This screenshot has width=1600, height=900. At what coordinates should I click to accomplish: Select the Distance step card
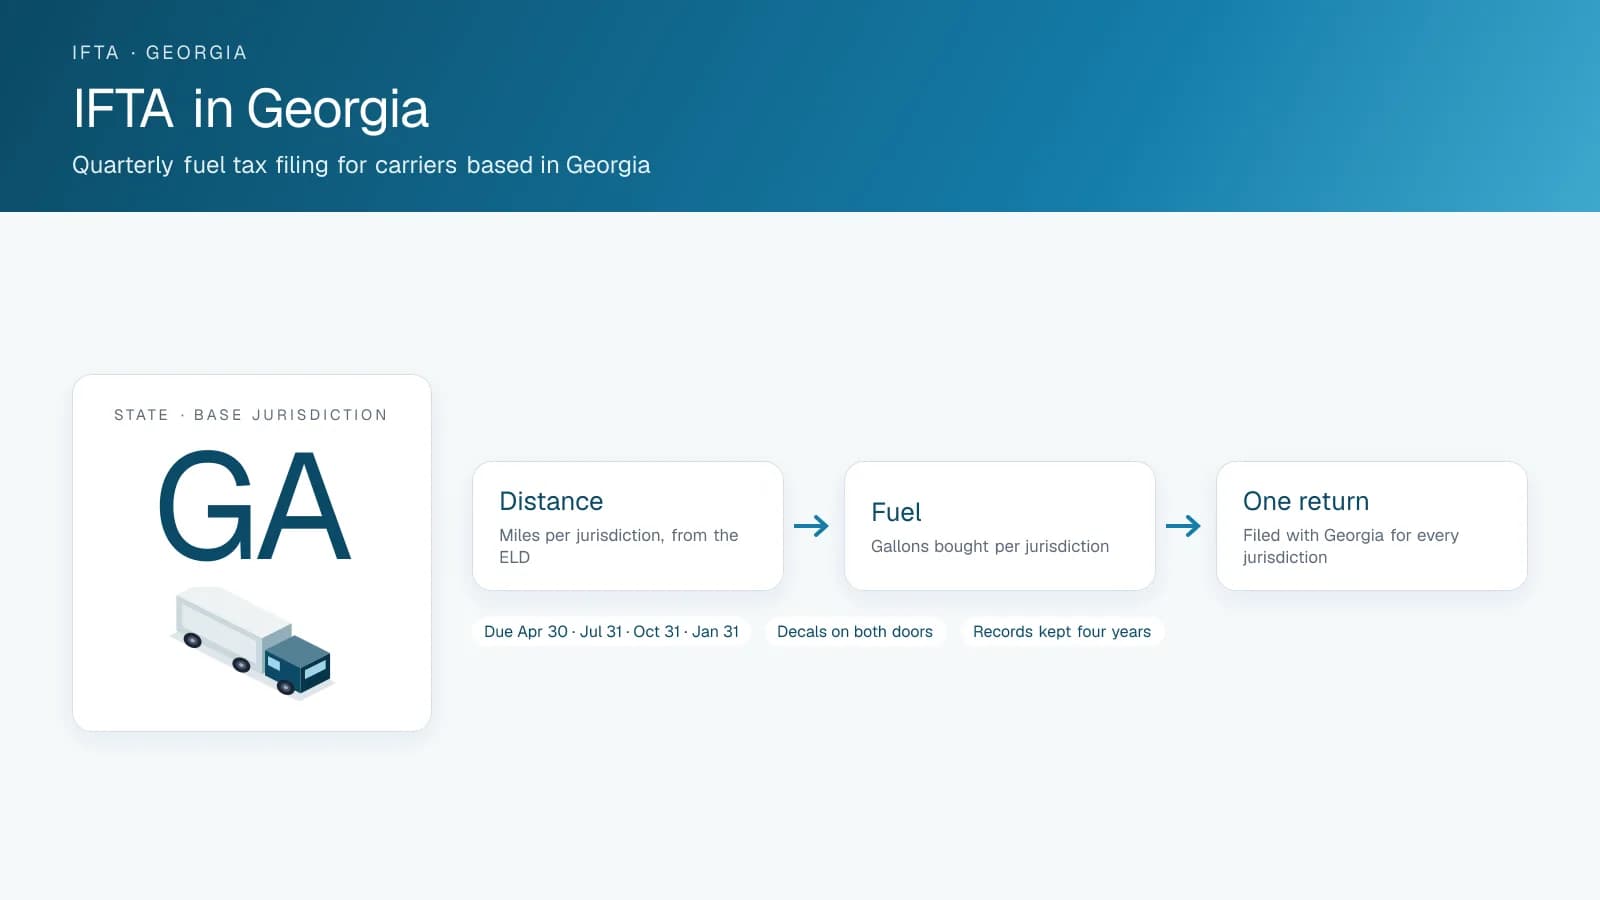click(628, 526)
